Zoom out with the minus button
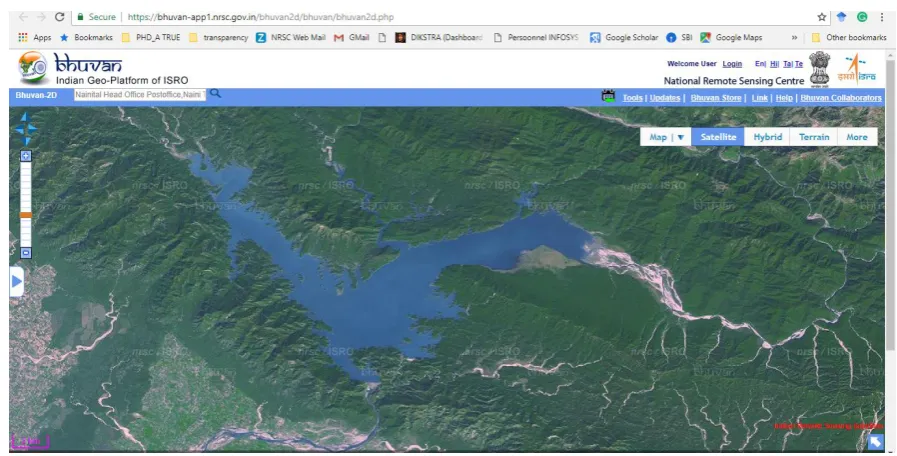Image resolution: width=897 pixels, height=456 pixels. coord(26,252)
